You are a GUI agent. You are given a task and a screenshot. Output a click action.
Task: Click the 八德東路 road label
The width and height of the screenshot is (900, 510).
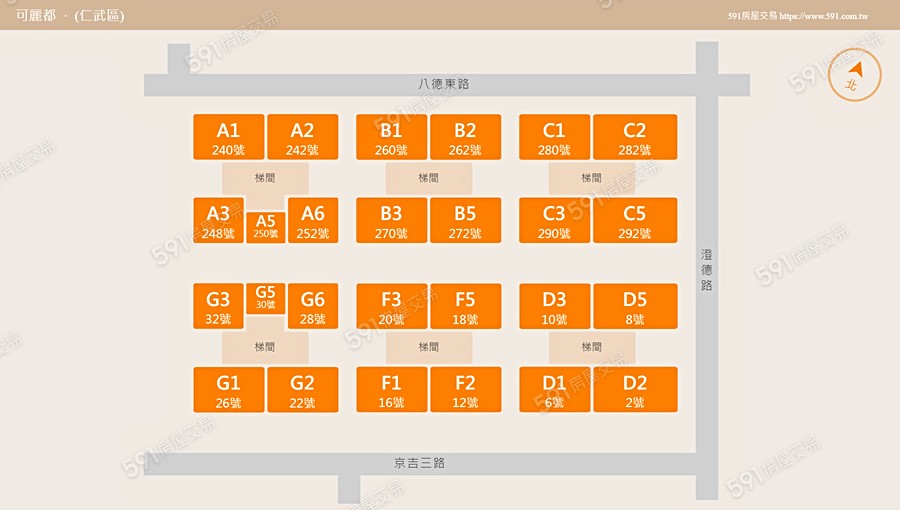click(x=444, y=84)
